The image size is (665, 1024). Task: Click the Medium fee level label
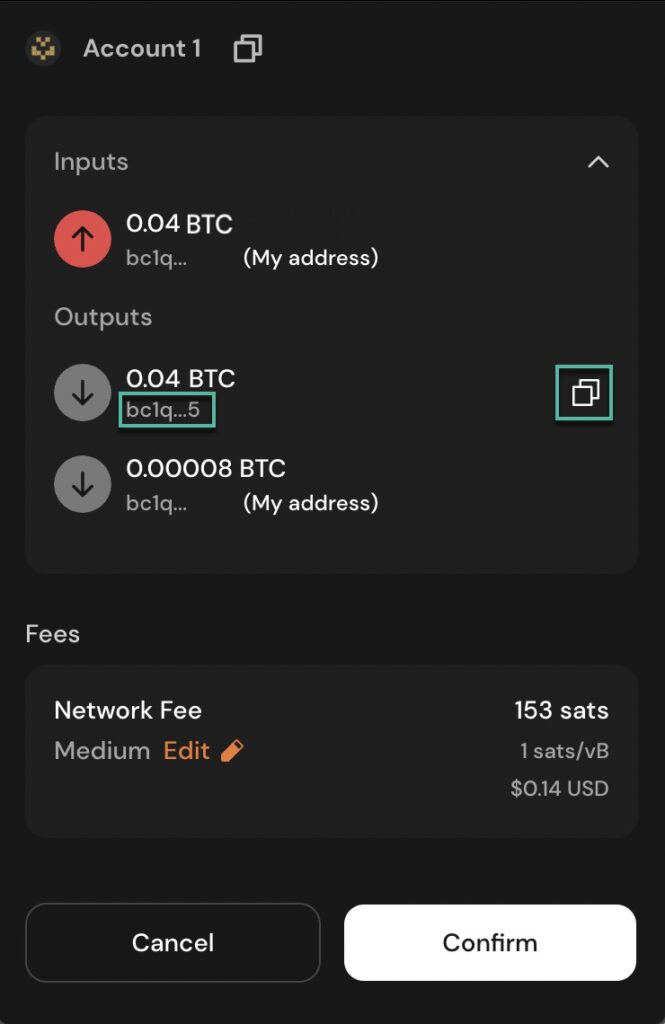point(102,751)
